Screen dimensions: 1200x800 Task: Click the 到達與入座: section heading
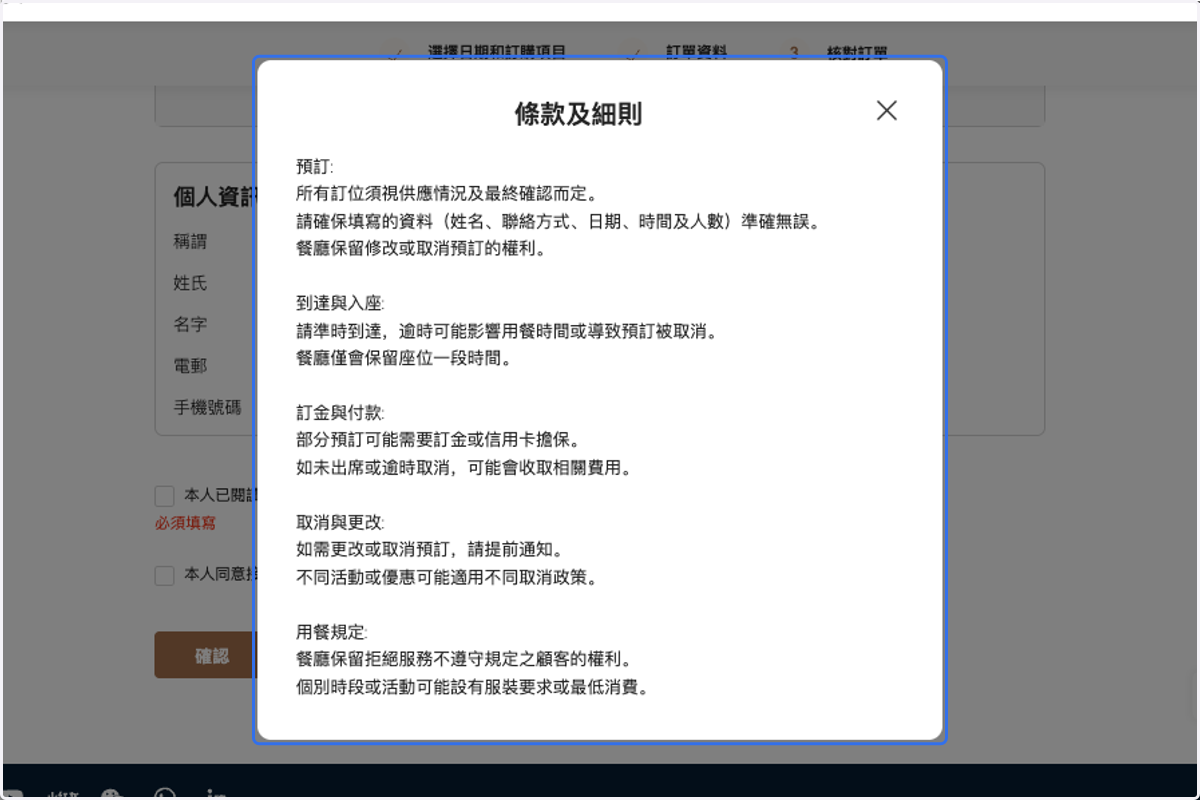[340, 304]
